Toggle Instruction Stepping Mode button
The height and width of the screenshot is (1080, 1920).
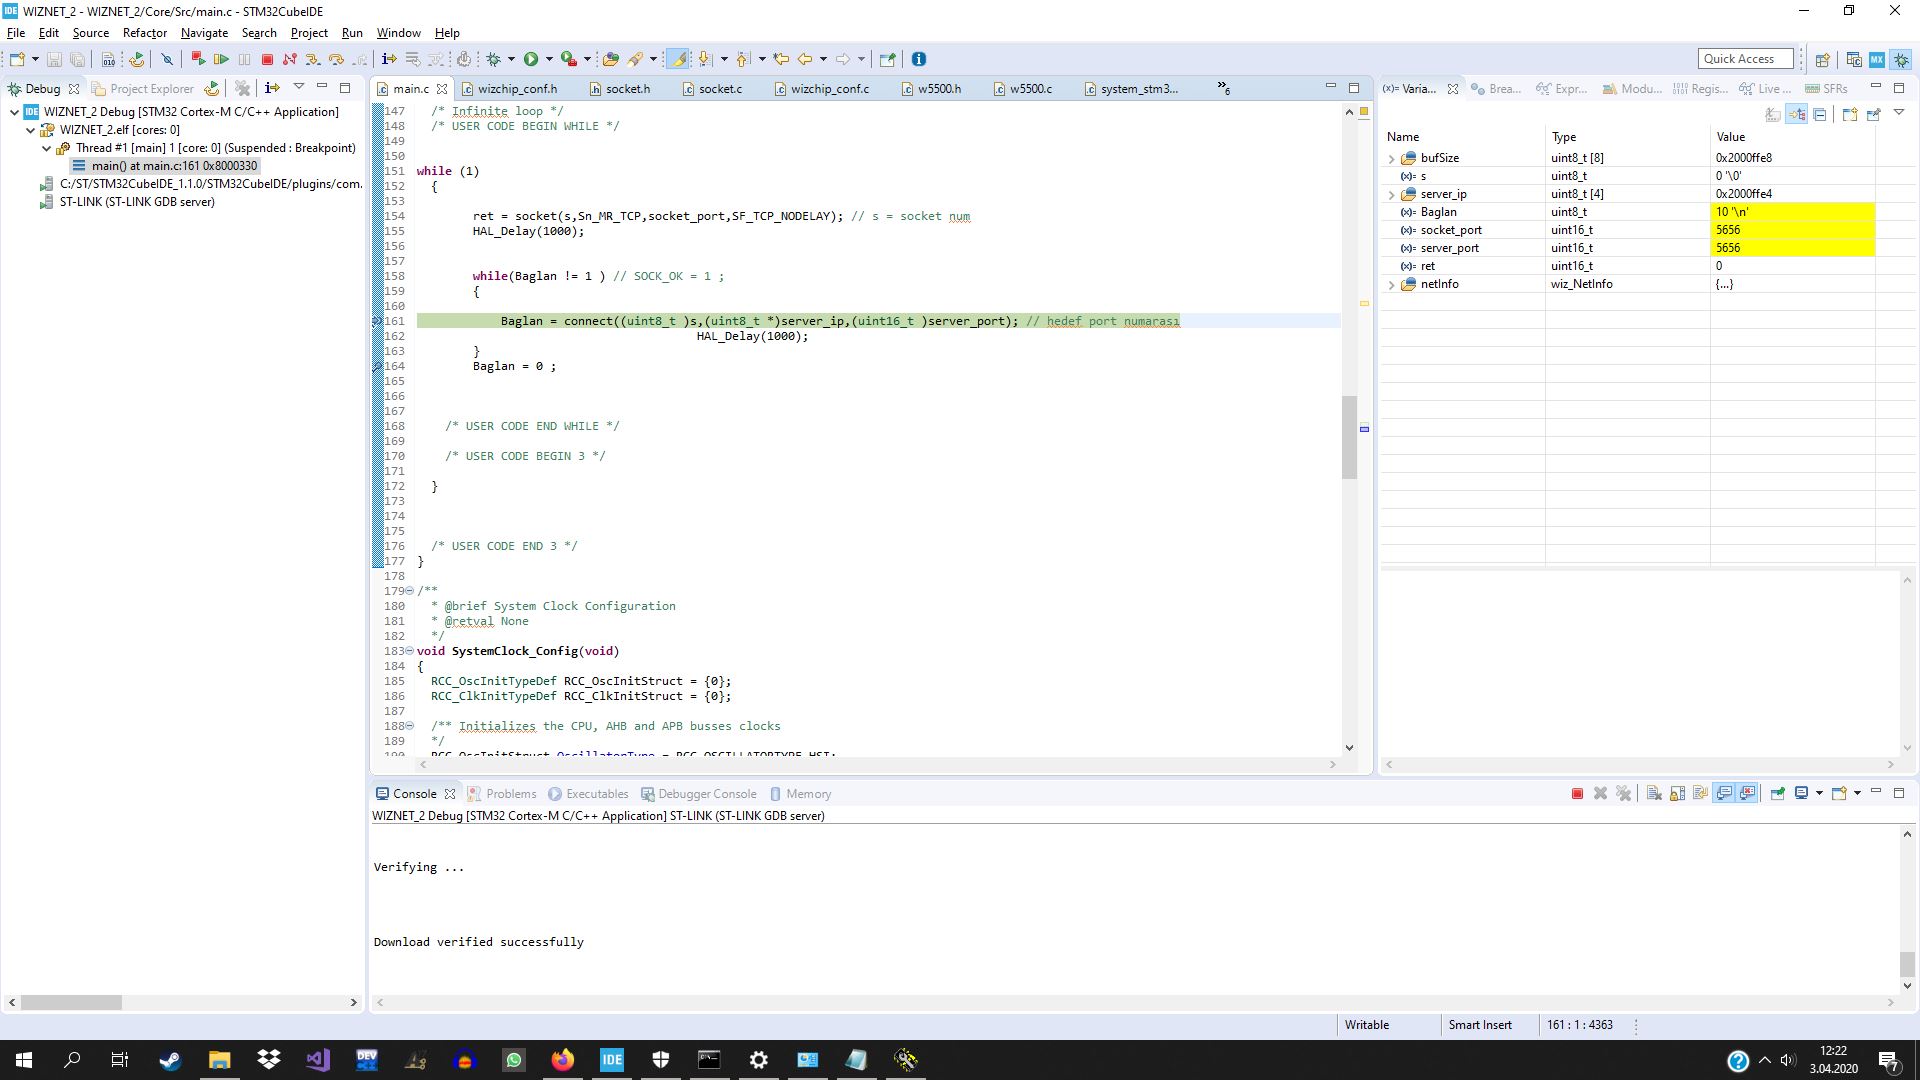click(389, 59)
